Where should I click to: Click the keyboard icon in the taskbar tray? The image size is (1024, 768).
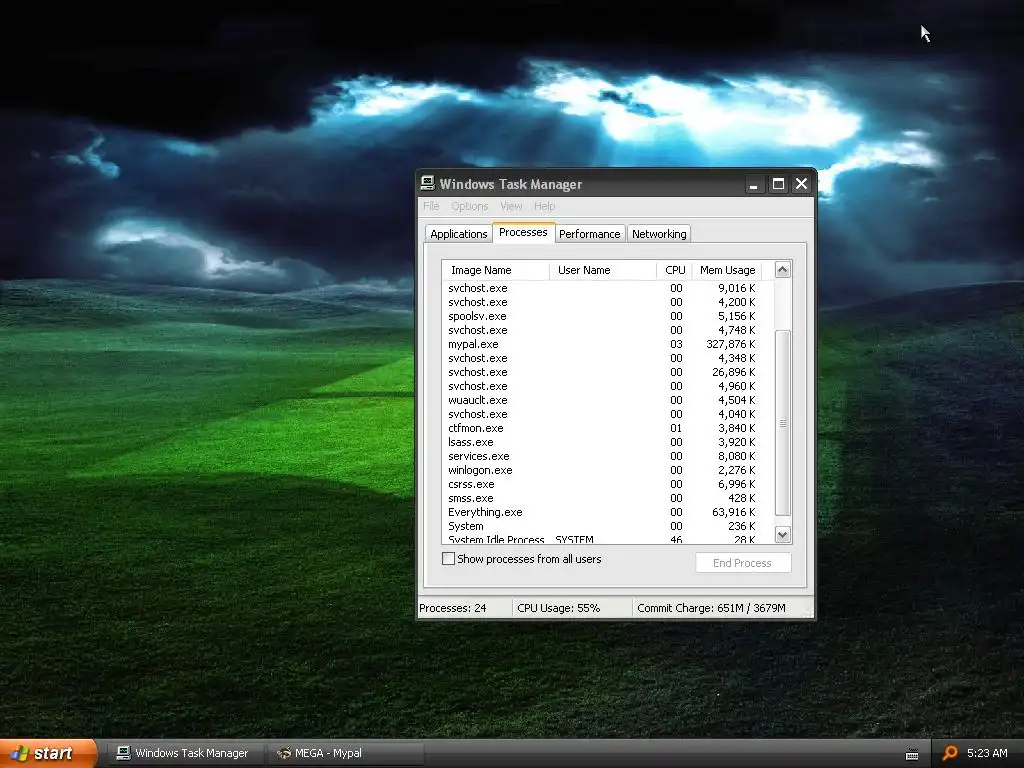(x=912, y=754)
